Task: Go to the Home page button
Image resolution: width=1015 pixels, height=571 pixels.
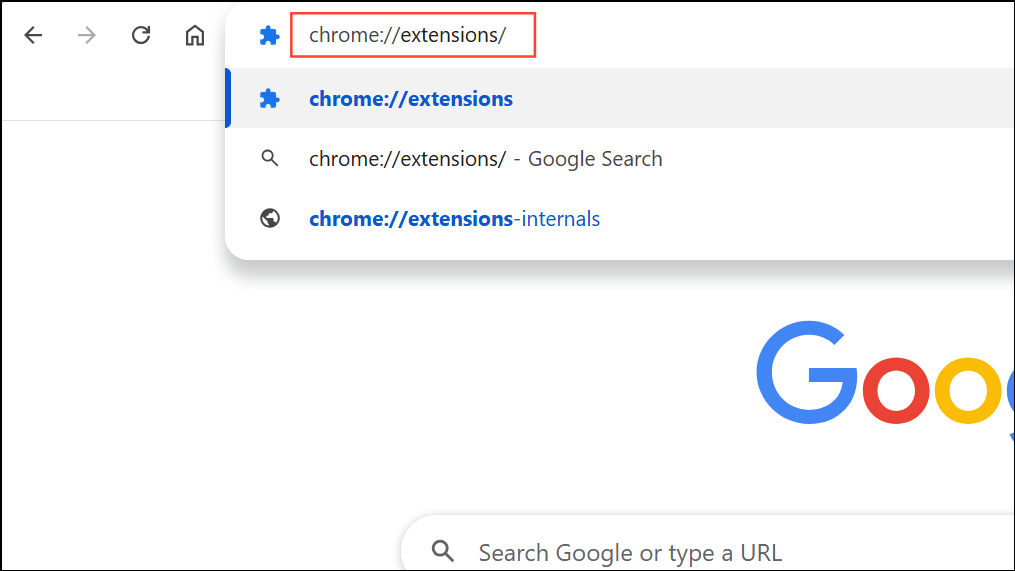Action: coord(195,36)
